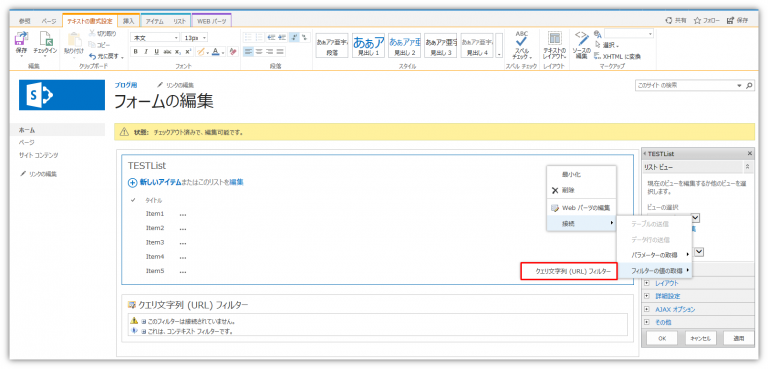The height and width of the screenshot is (369, 768).
Task: Set right-to-left text direction
Action: pyautogui.click(x=305, y=37)
